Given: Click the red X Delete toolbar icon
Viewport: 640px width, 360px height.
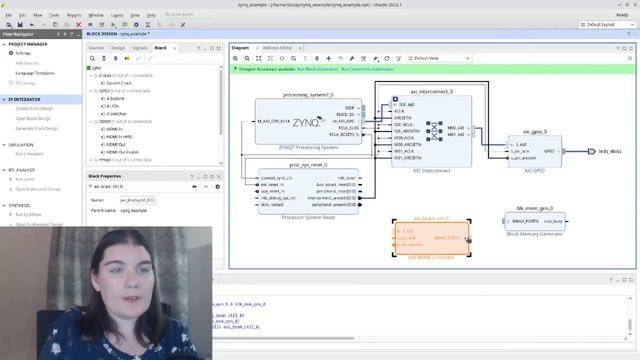Looking at the screenshot, I should click(78, 25).
